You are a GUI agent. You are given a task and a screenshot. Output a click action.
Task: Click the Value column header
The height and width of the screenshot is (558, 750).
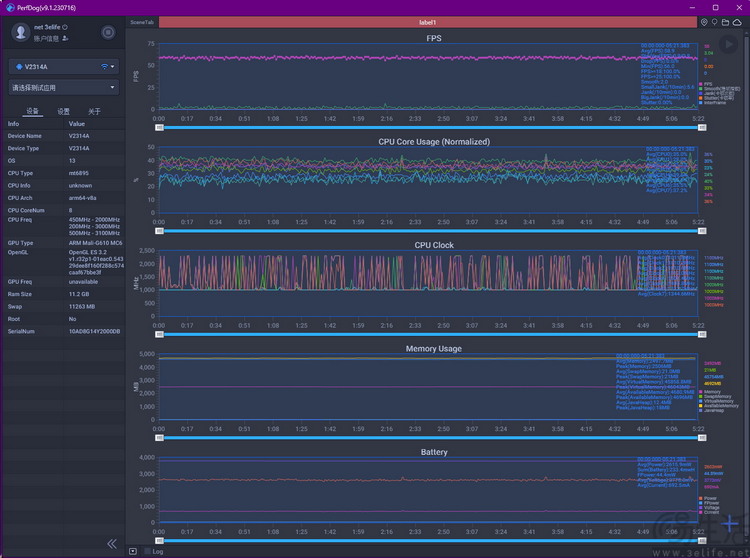pos(77,124)
